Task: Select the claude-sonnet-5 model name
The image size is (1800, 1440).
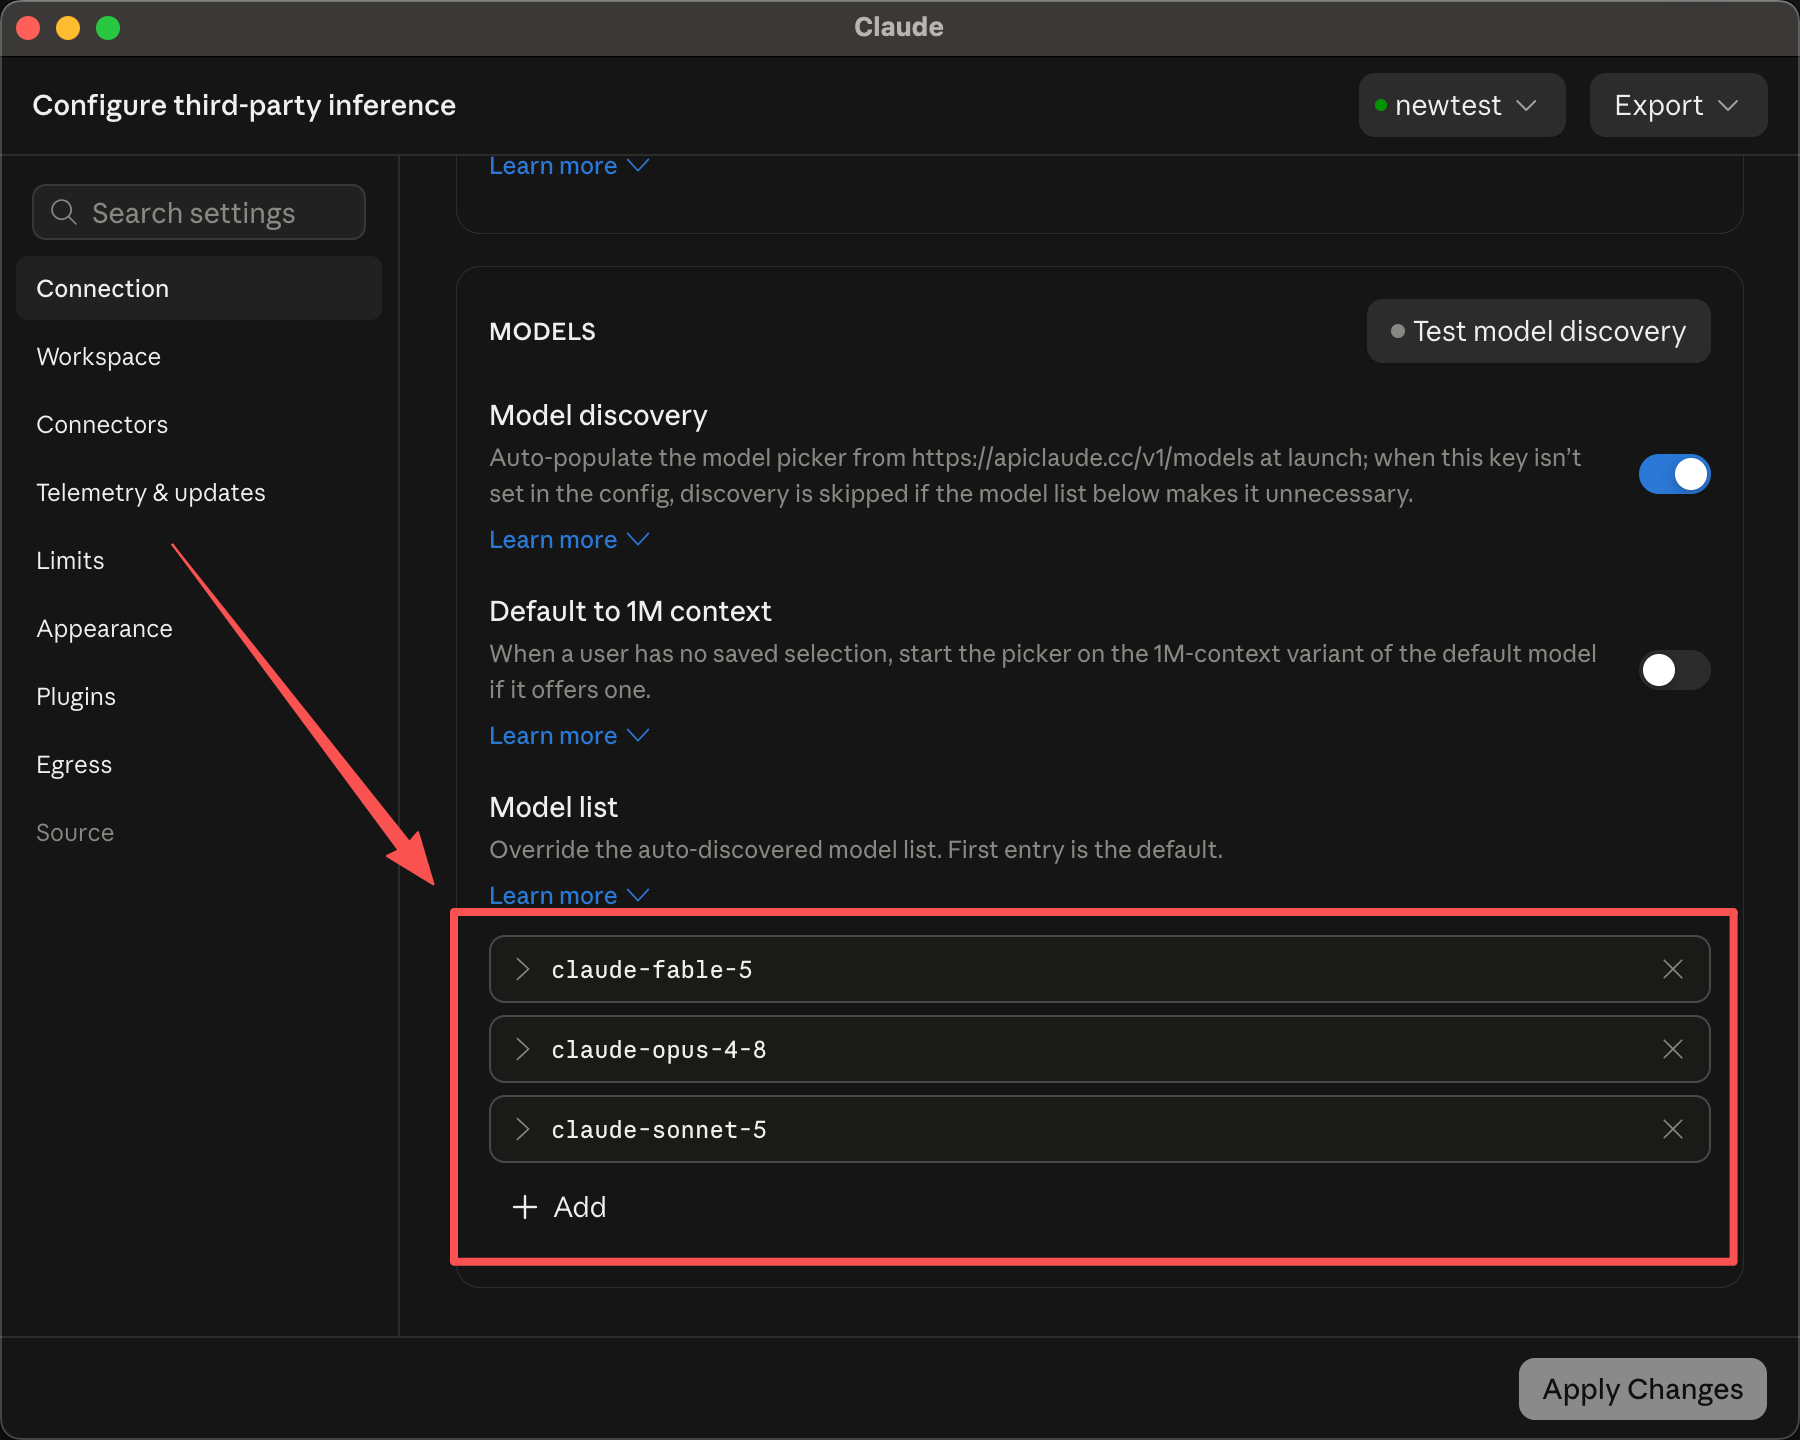Action: [659, 1130]
